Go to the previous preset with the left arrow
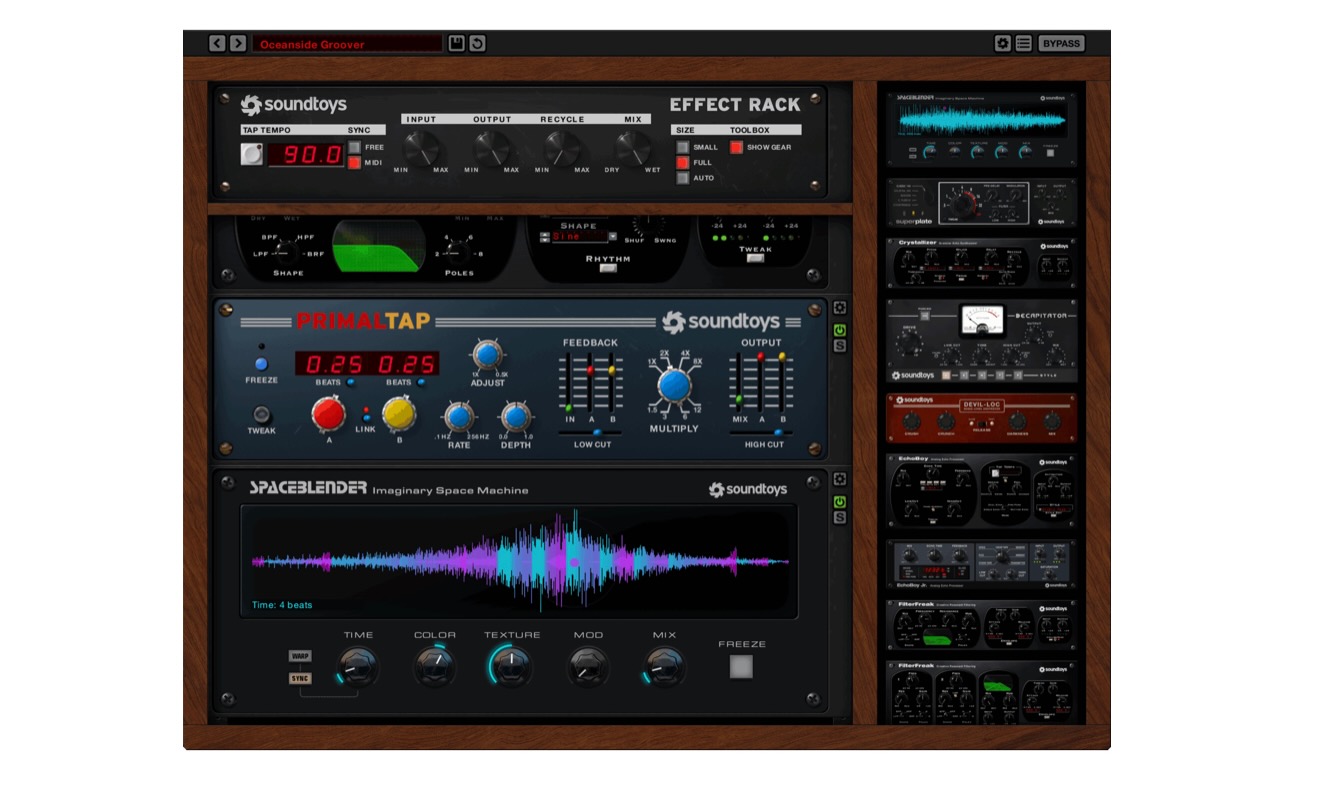 tap(217, 43)
